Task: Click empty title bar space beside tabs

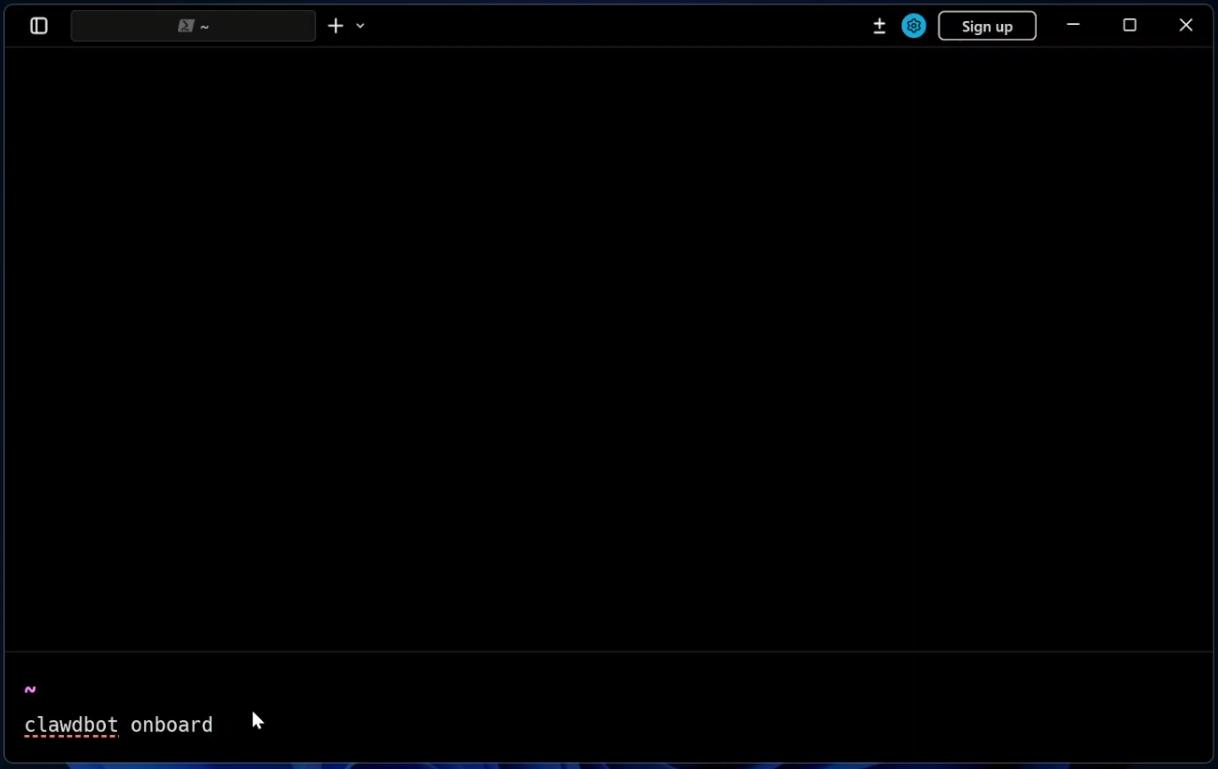Action: click(x=620, y=26)
